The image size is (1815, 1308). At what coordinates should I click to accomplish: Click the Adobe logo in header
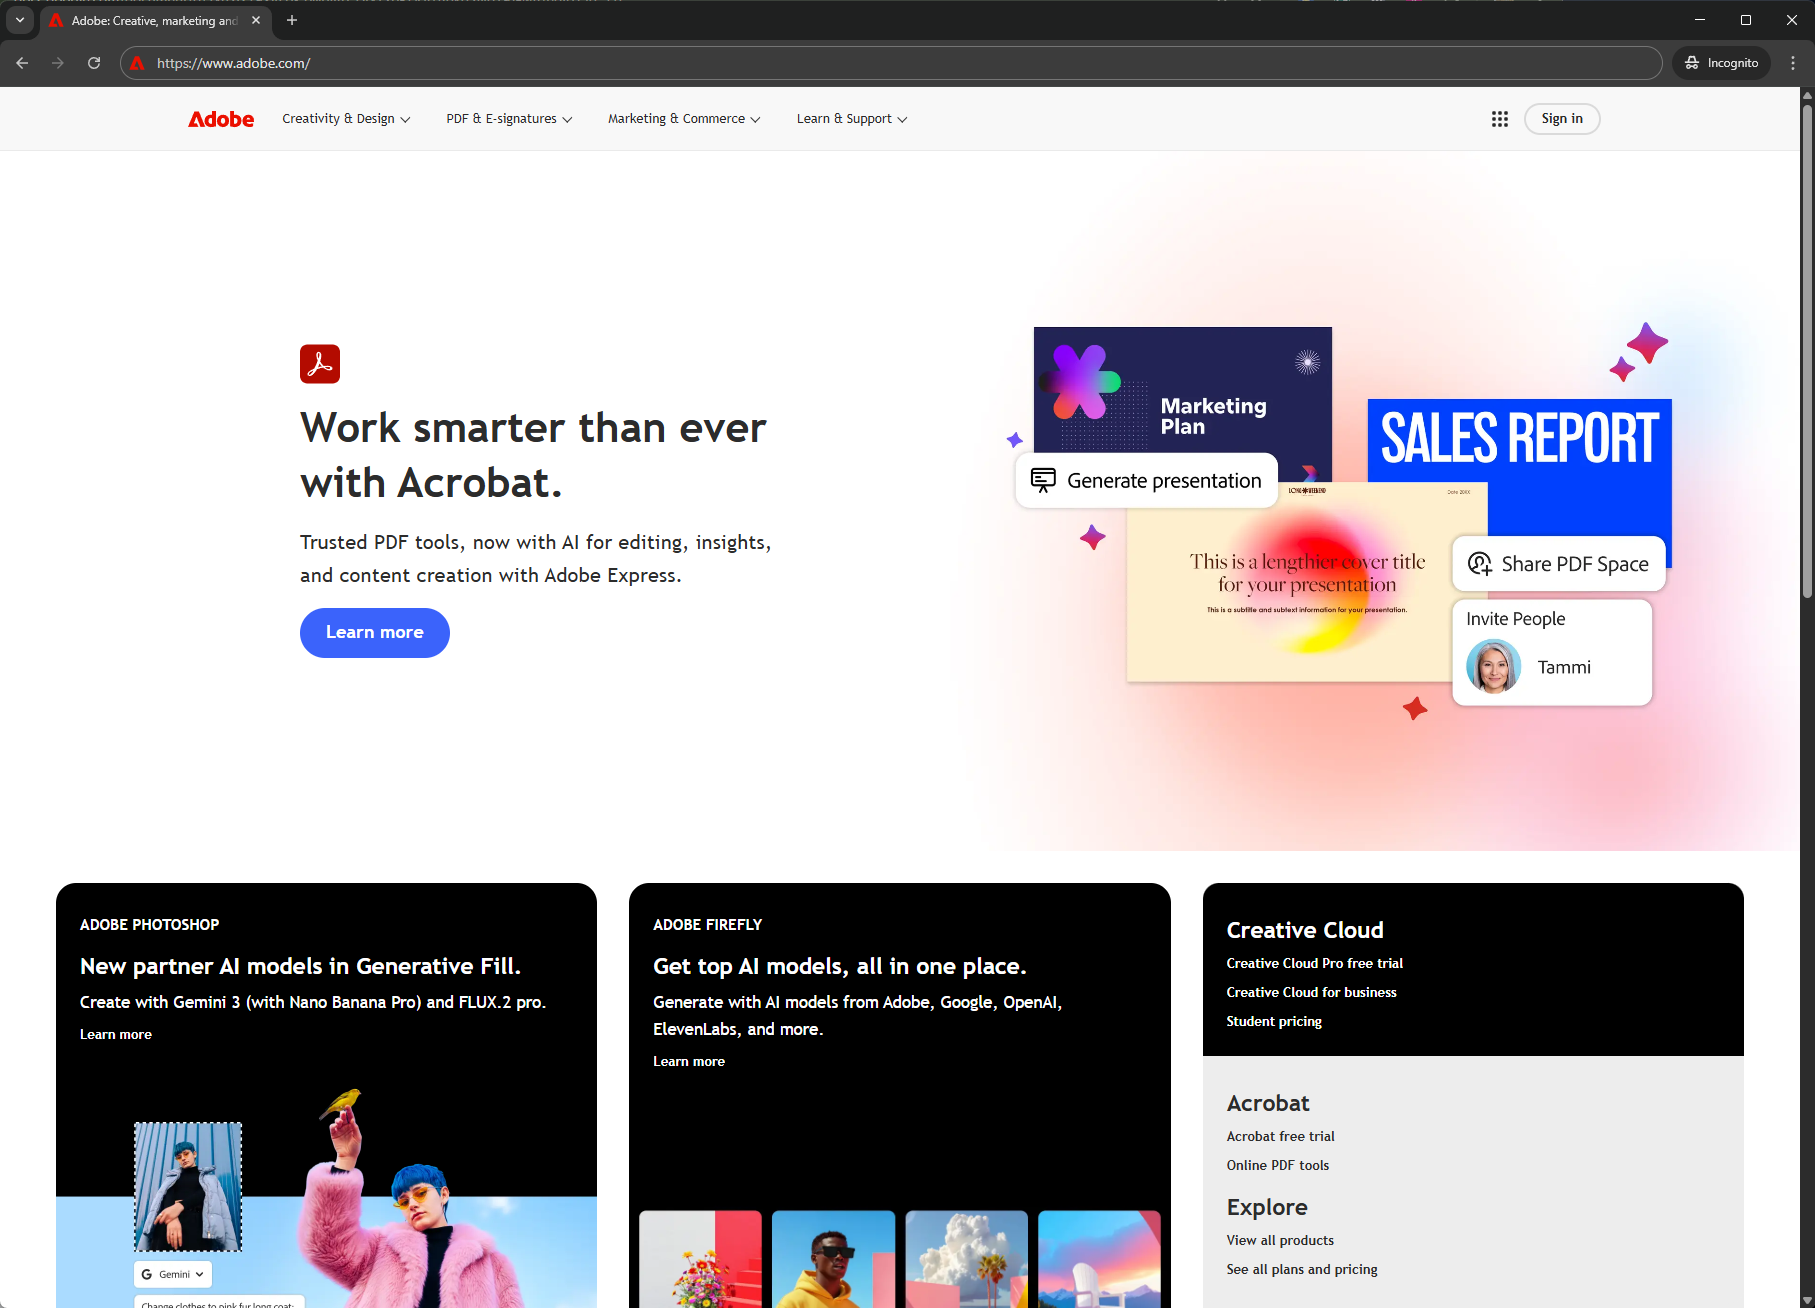(x=221, y=119)
